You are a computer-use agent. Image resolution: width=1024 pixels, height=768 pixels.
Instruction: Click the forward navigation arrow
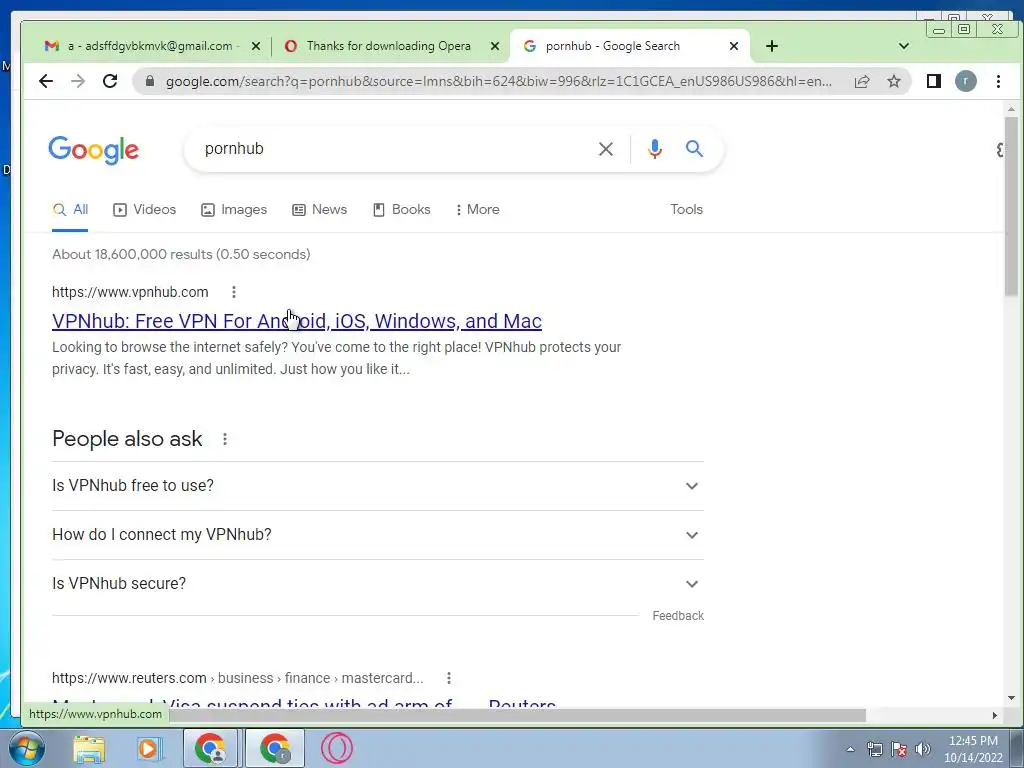[78, 81]
